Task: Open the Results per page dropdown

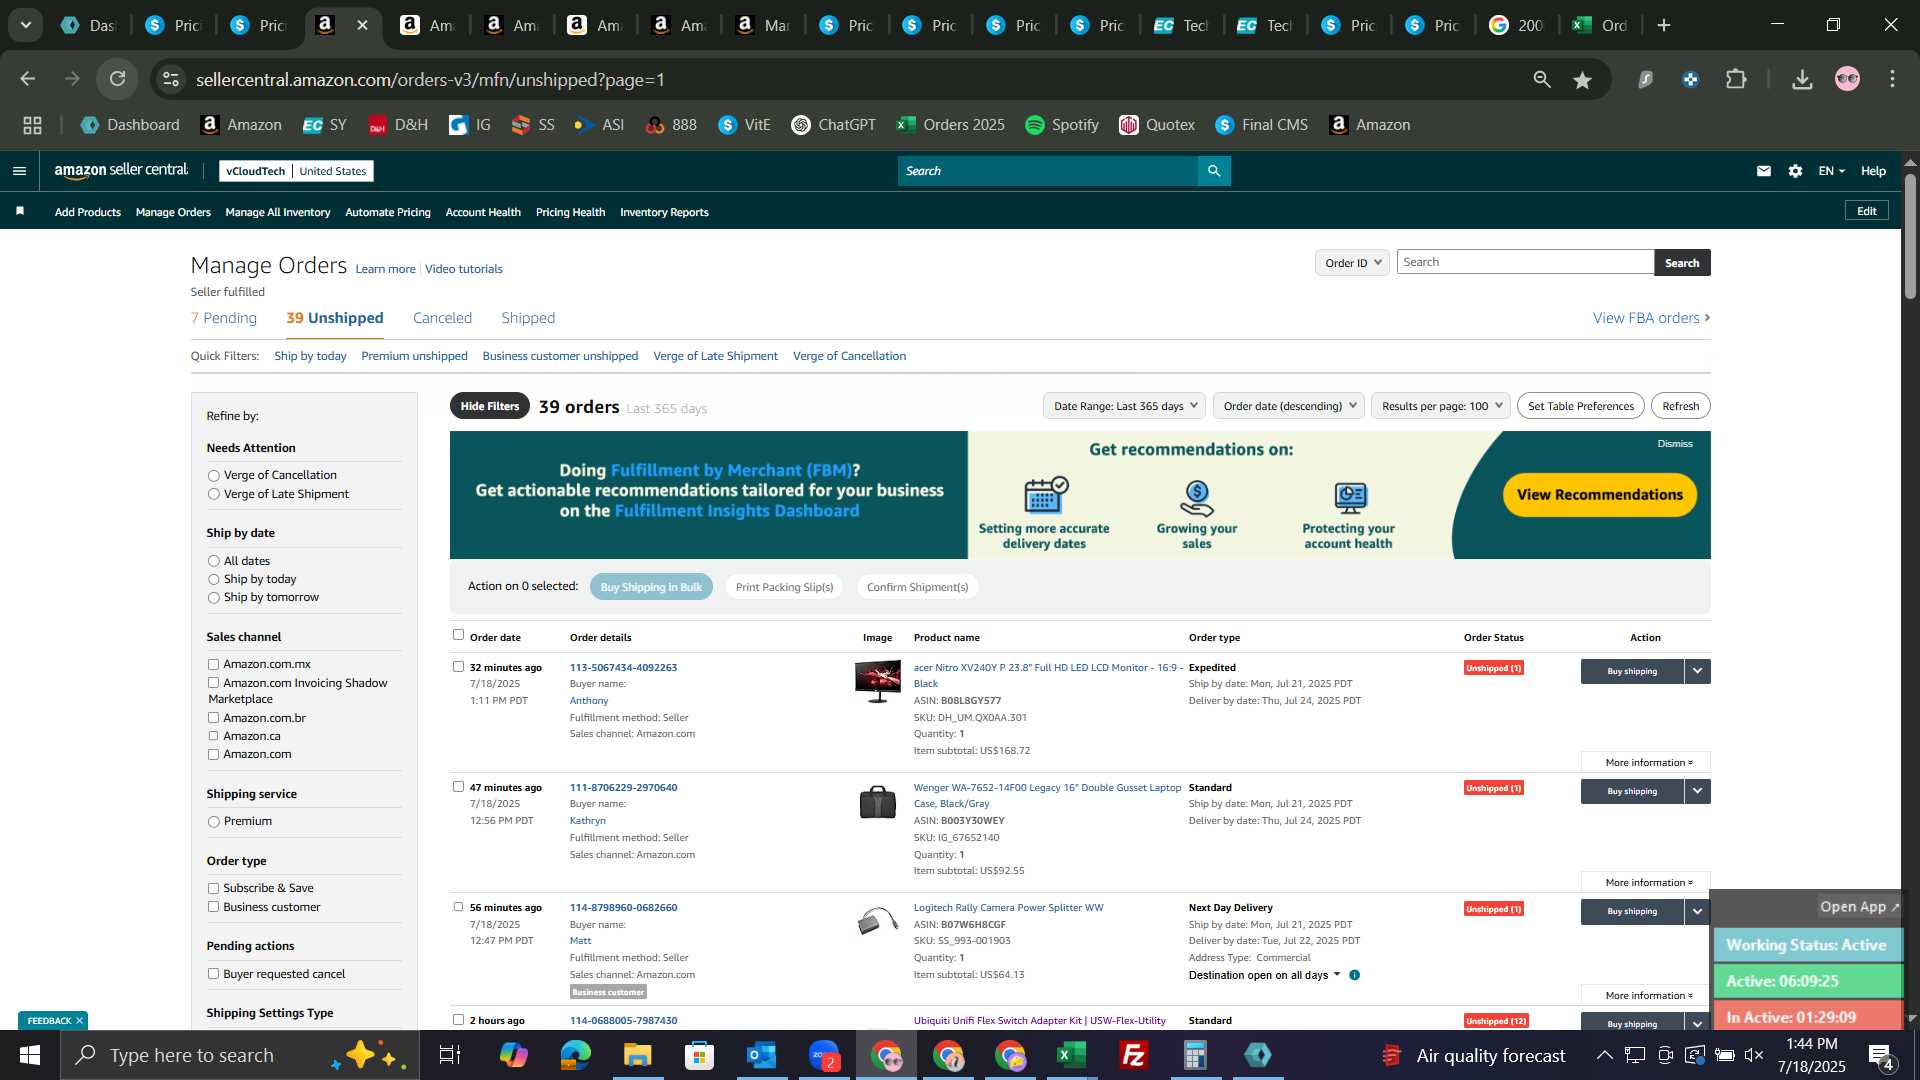Action: point(1441,406)
